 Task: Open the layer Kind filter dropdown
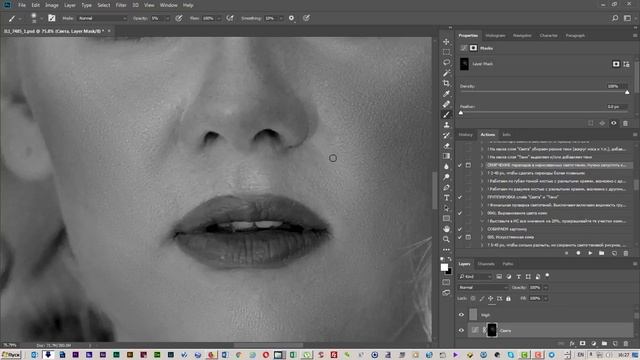click(x=475, y=277)
